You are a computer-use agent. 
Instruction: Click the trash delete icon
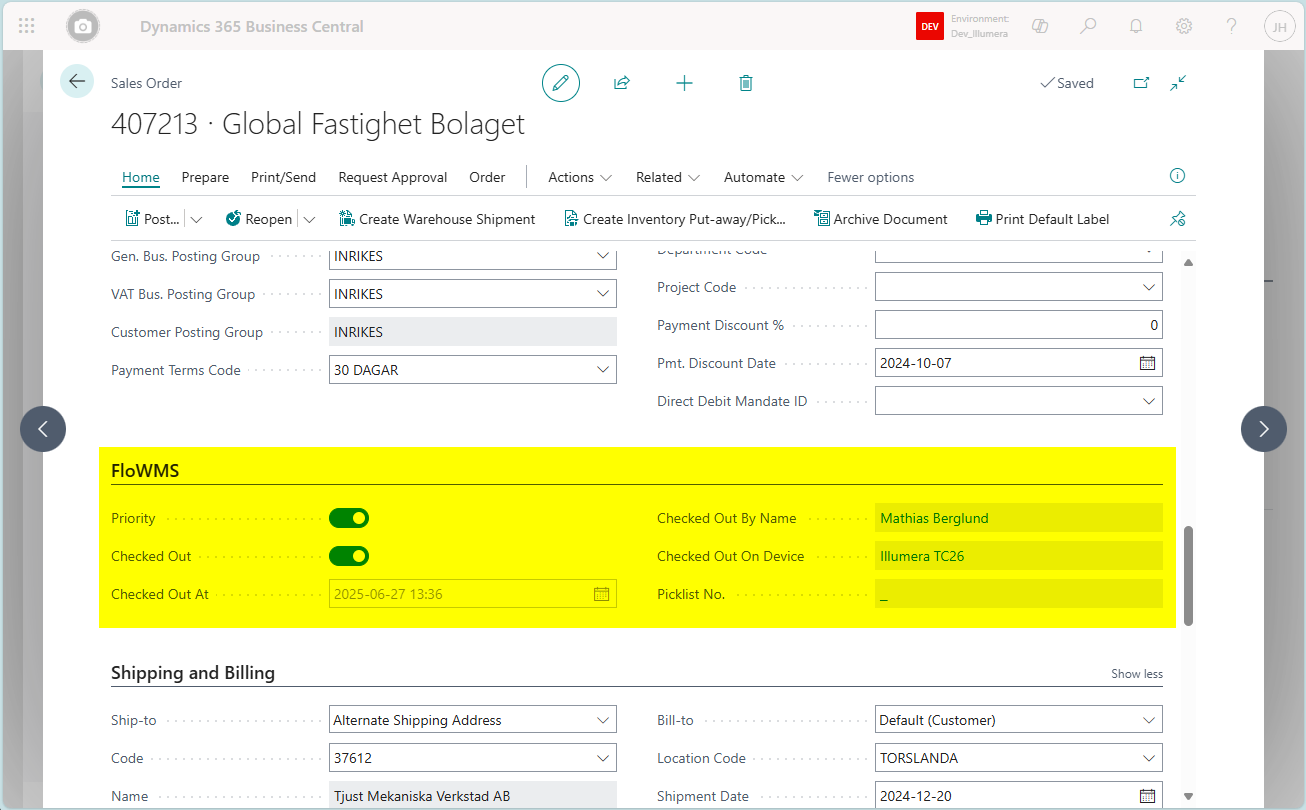[x=745, y=83]
